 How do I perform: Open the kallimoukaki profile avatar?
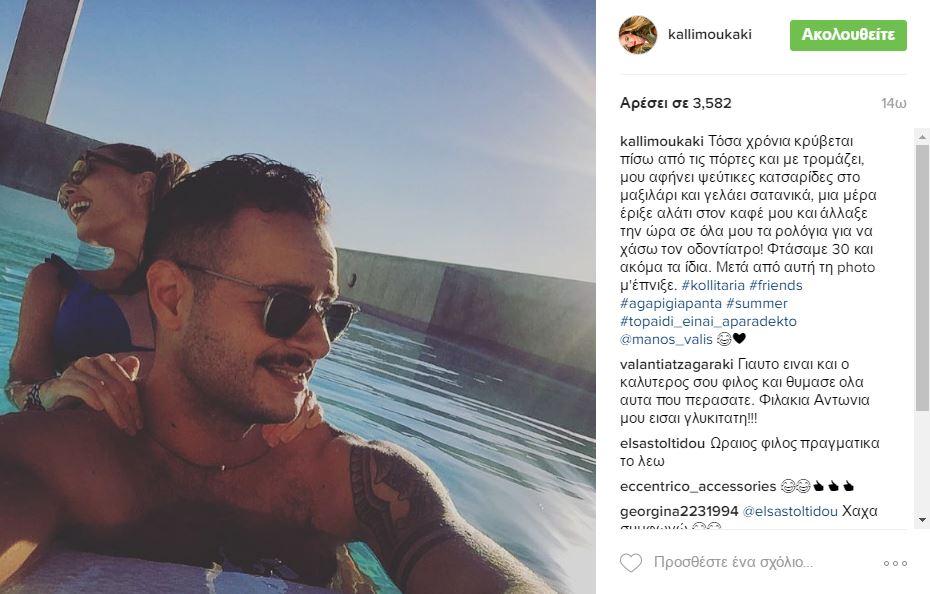[x=638, y=34]
